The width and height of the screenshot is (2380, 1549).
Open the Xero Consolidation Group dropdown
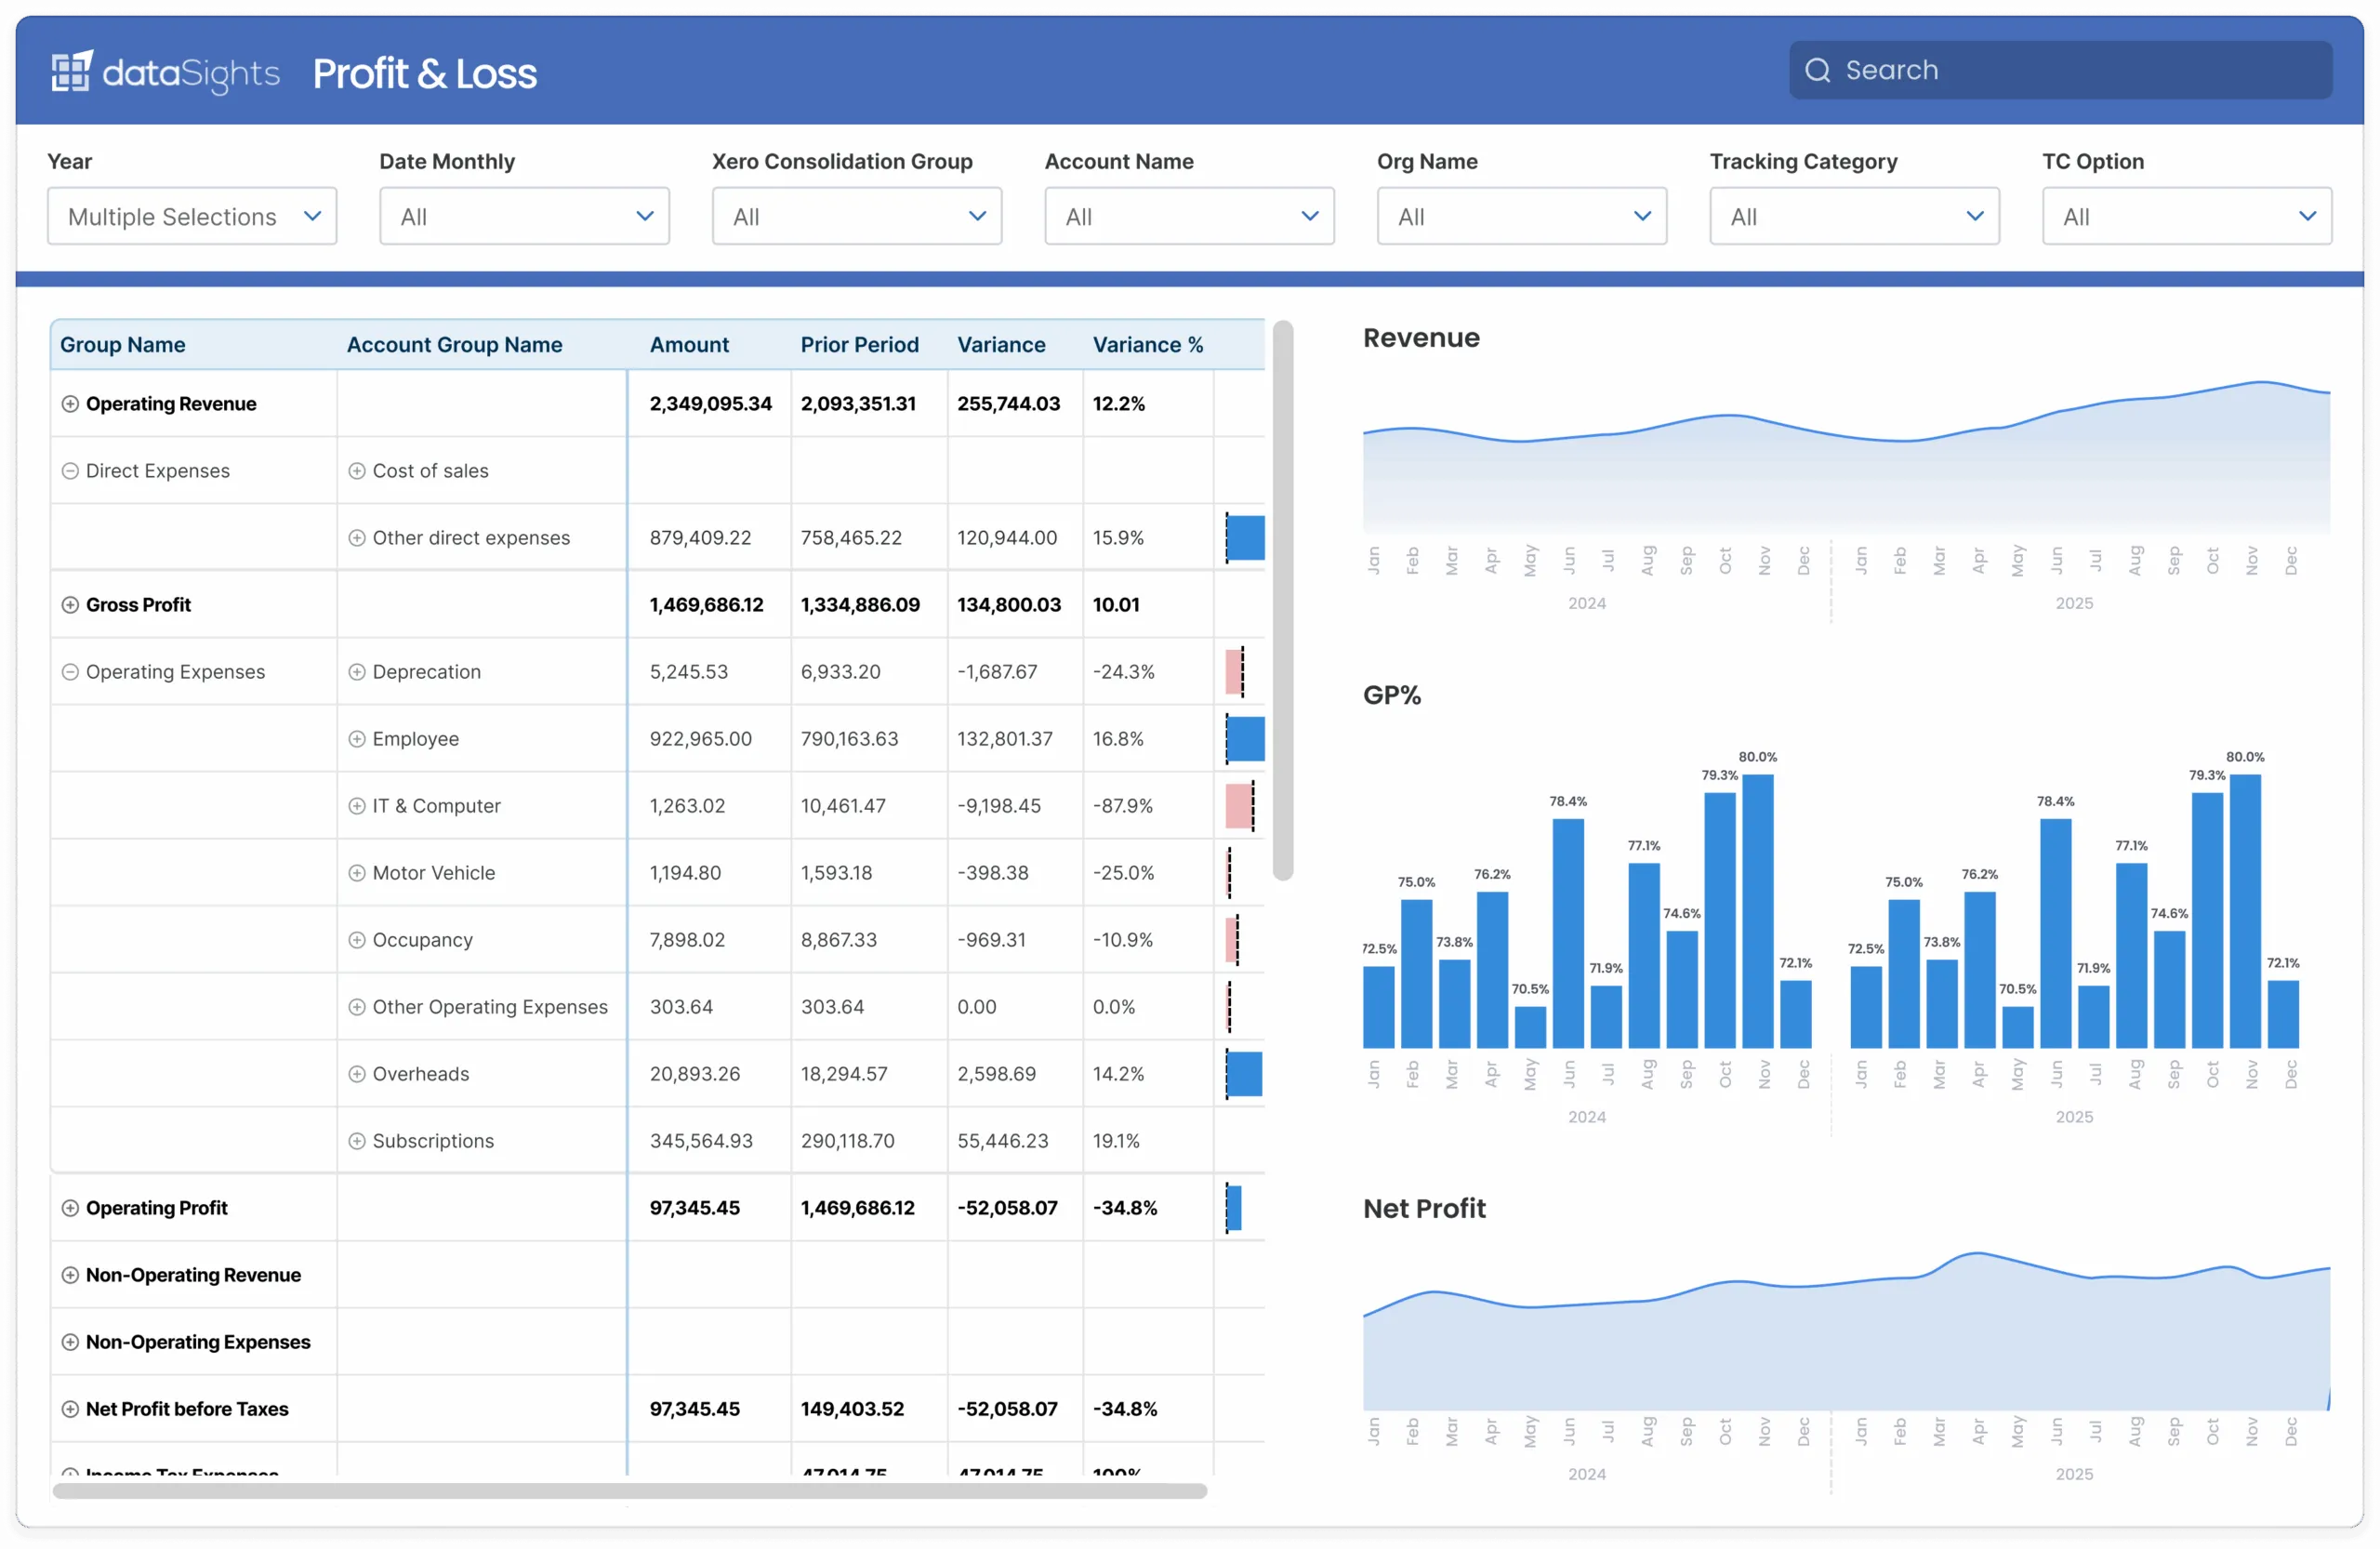coord(857,216)
